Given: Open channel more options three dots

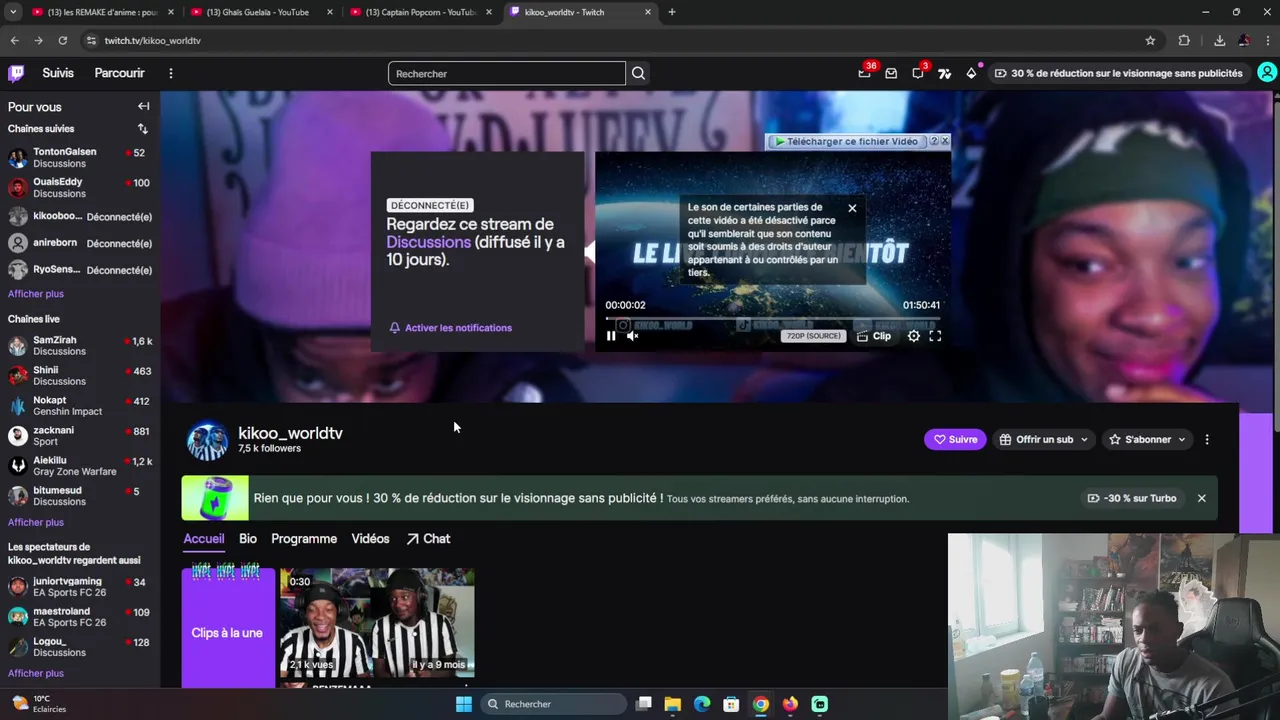Looking at the screenshot, I should coord(1207,439).
